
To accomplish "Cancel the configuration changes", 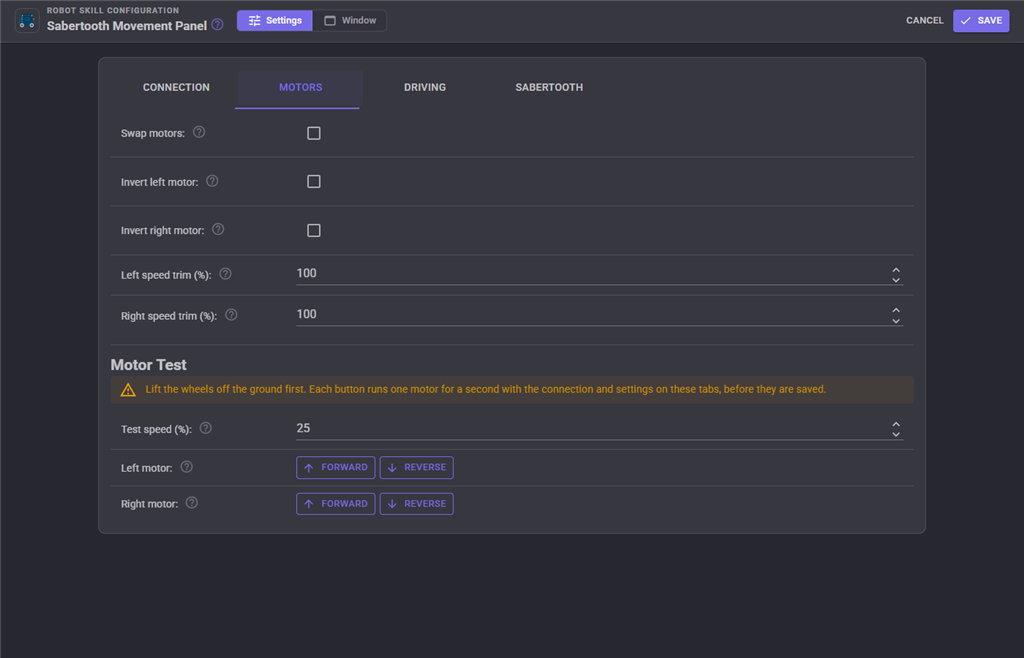I will tap(925, 21).
